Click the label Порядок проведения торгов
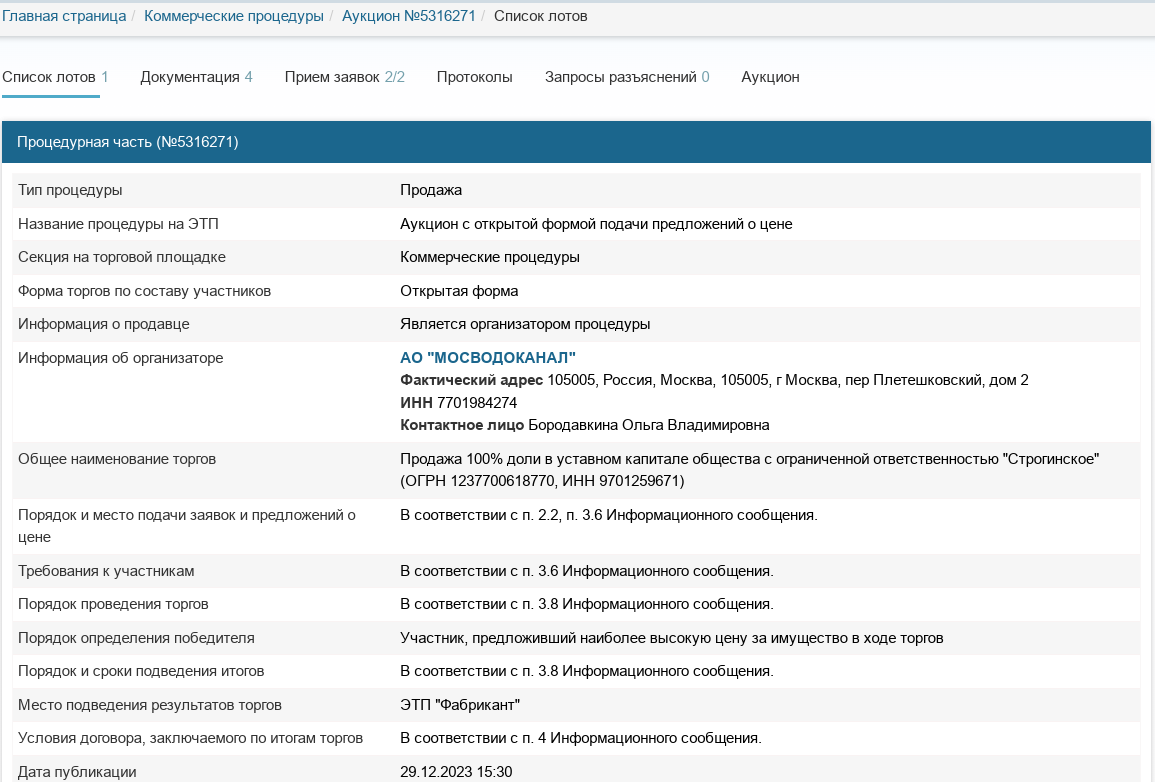 coord(113,604)
